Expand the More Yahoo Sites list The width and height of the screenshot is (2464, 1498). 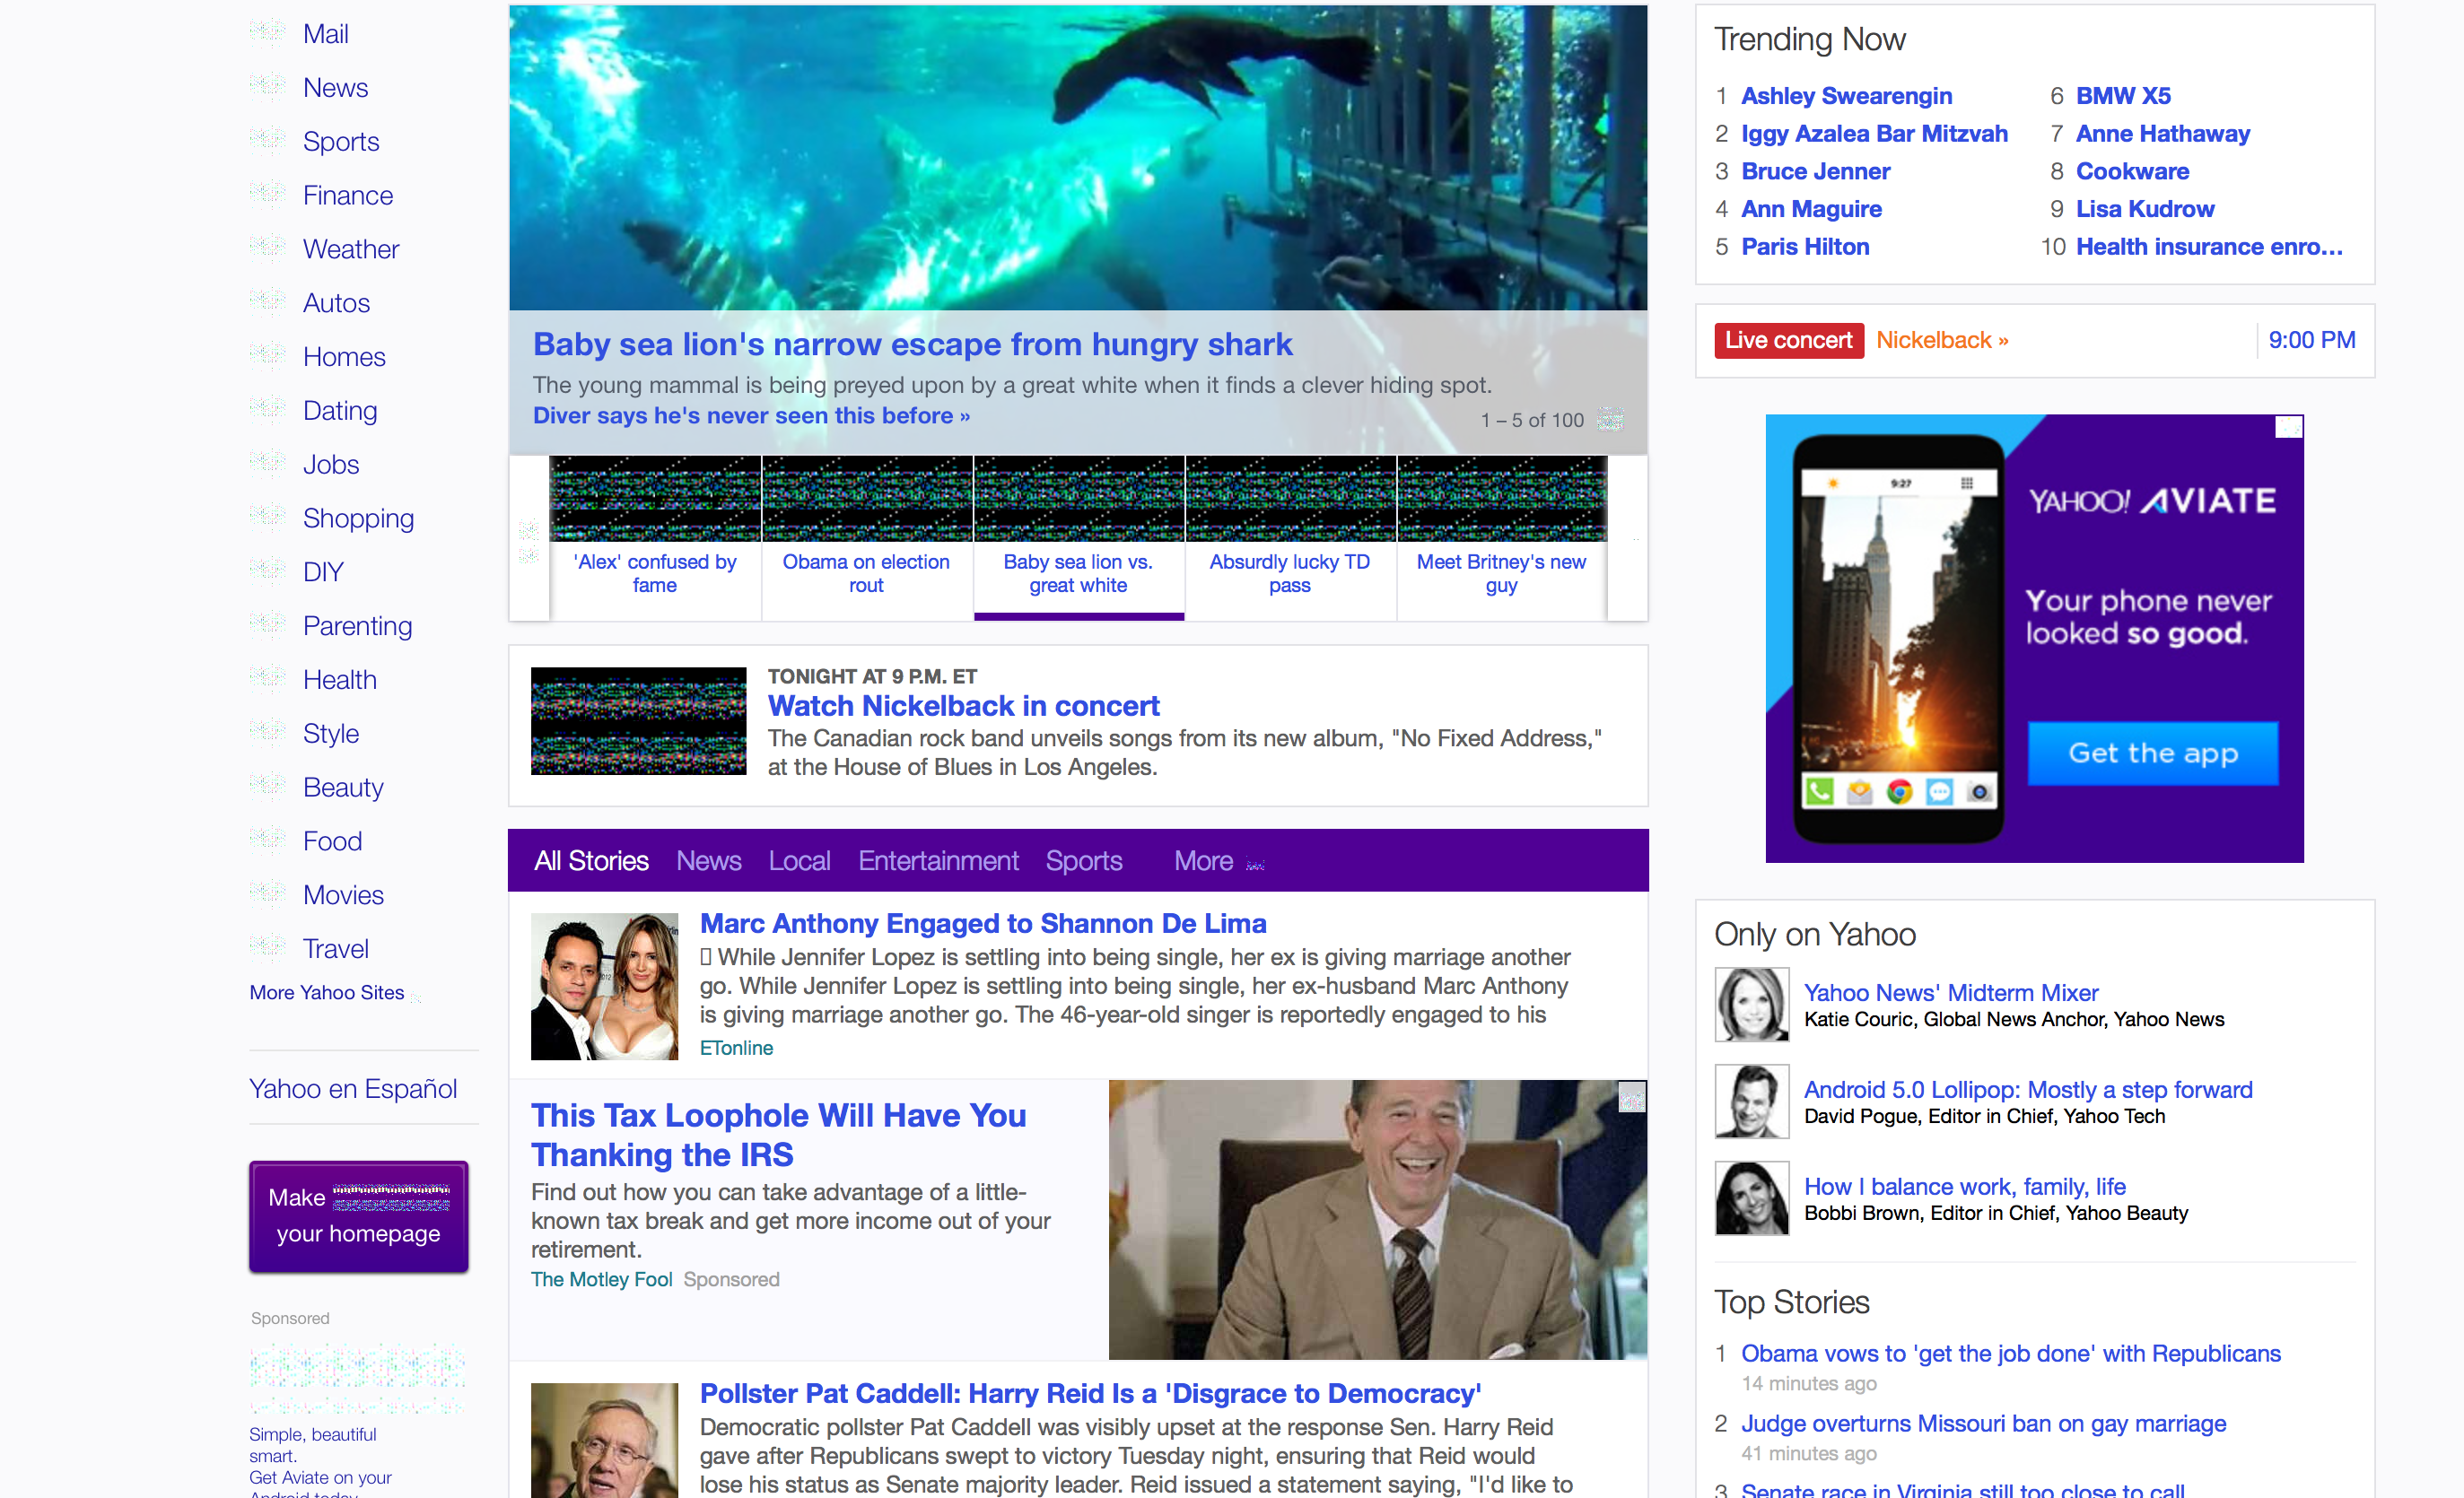click(x=335, y=993)
